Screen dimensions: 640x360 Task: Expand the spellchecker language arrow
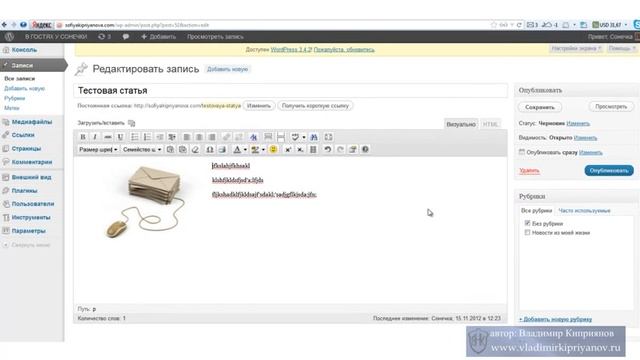coord(304,137)
